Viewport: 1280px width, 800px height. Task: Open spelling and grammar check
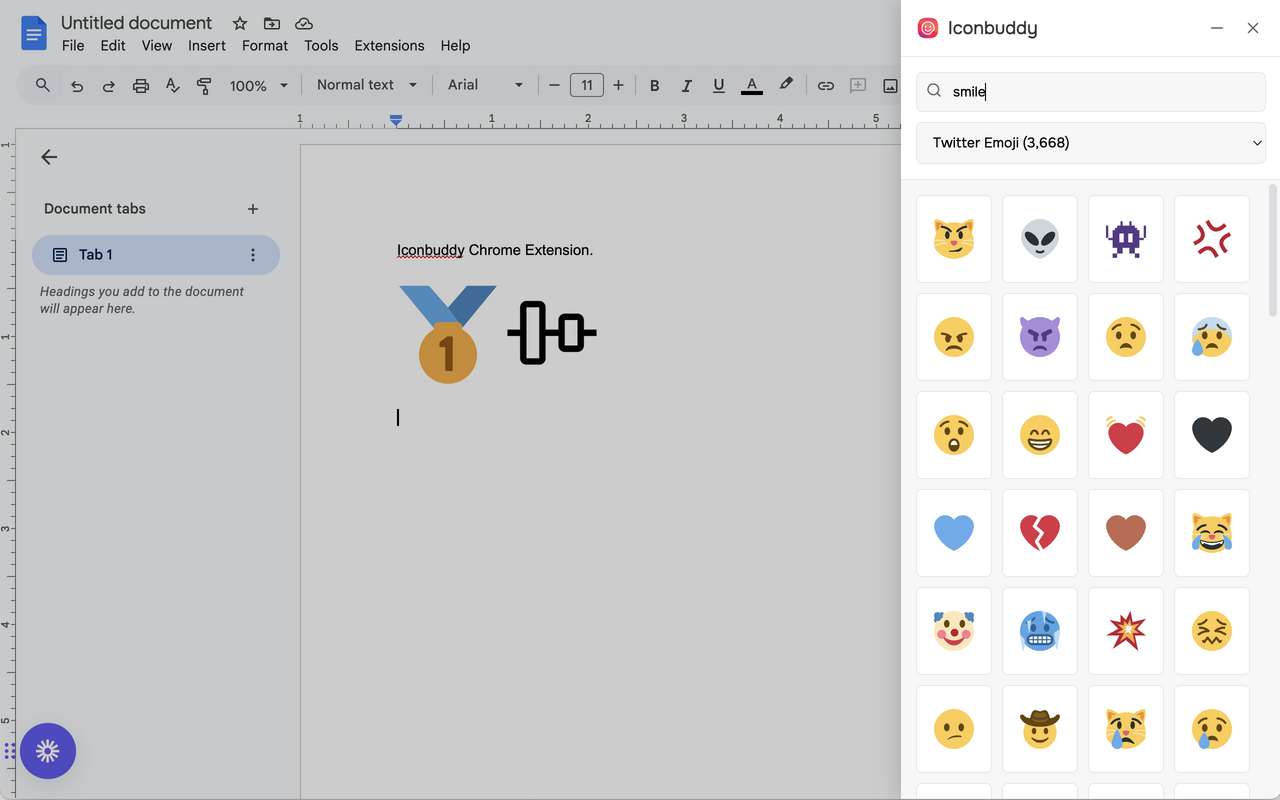click(x=172, y=85)
